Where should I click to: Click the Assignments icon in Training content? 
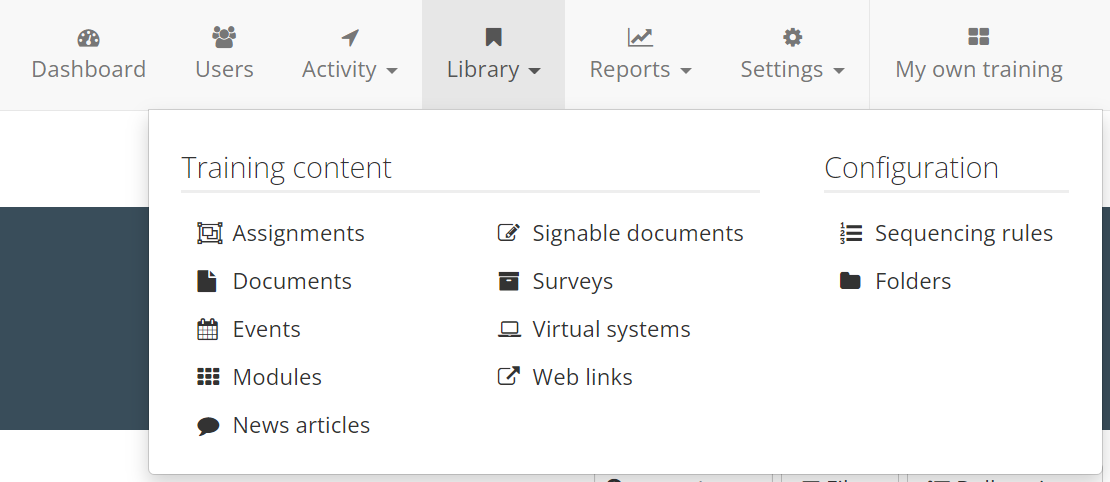[208, 234]
